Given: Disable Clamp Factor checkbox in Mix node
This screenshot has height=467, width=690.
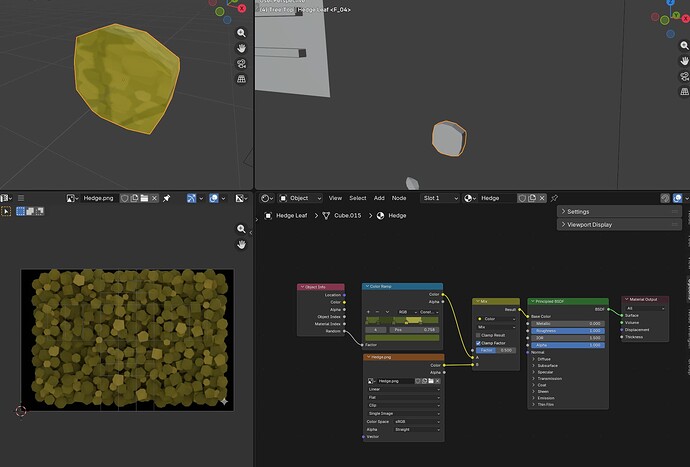Looking at the screenshot, I should tap(478, 343).
